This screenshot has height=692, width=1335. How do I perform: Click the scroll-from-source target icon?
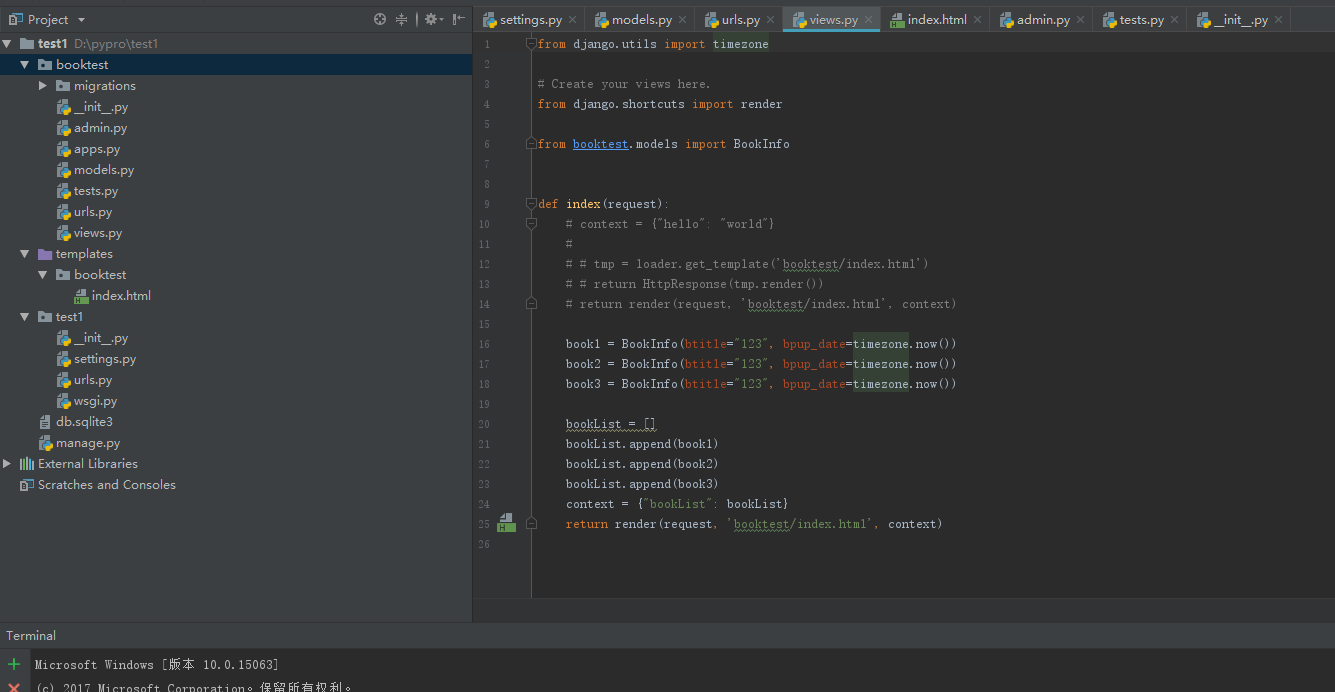380,19
